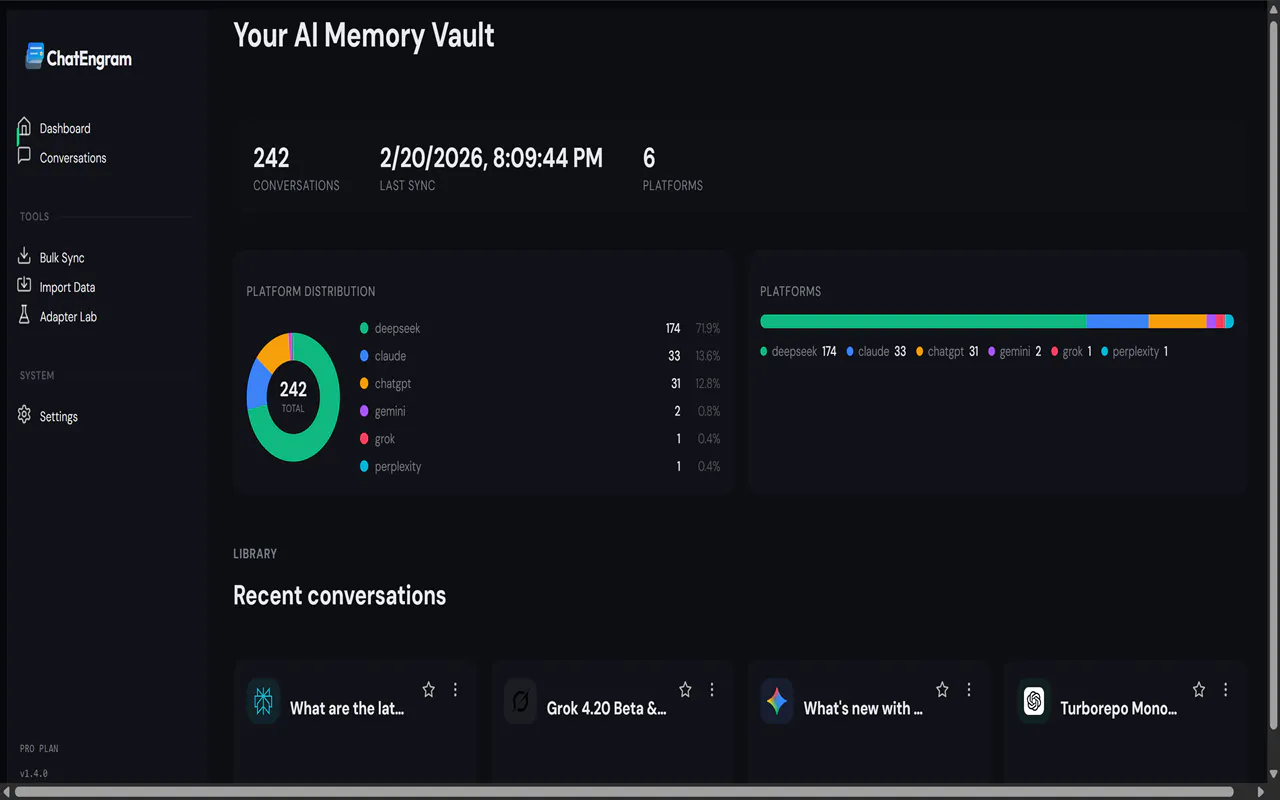Star the Turborepo Mono conversation

pos(1199,690)
